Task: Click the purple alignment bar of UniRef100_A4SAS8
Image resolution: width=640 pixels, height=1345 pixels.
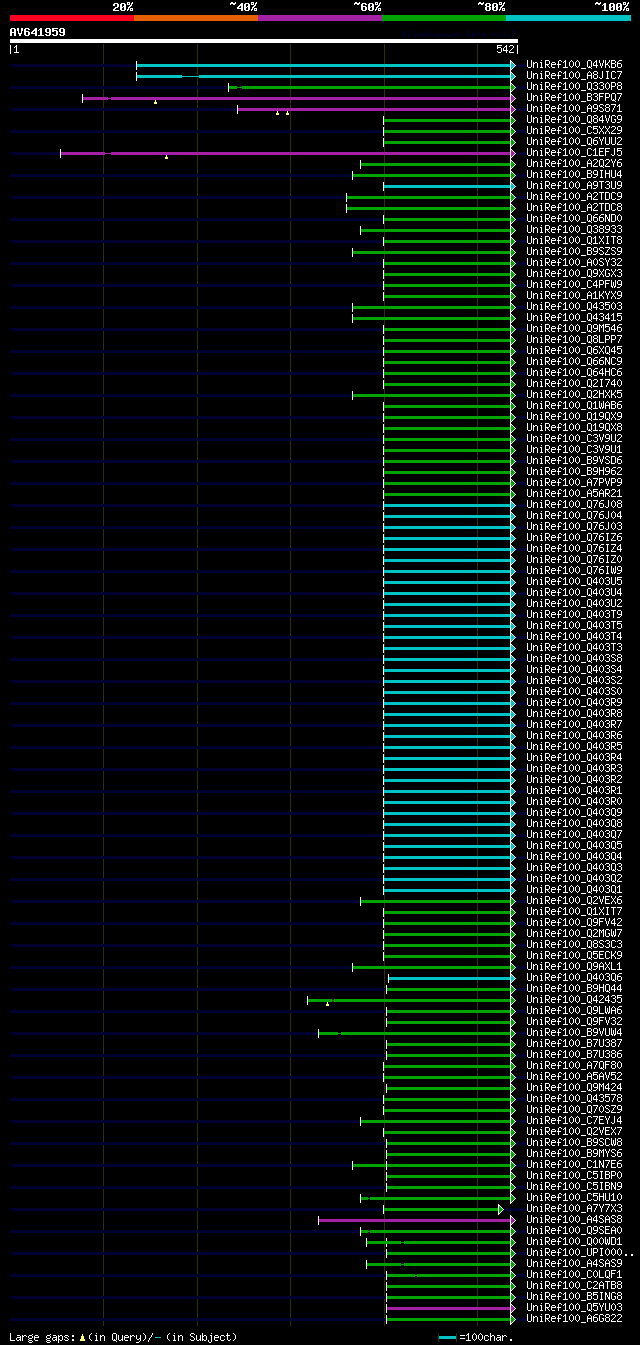Action: (x=415, y=1220)
